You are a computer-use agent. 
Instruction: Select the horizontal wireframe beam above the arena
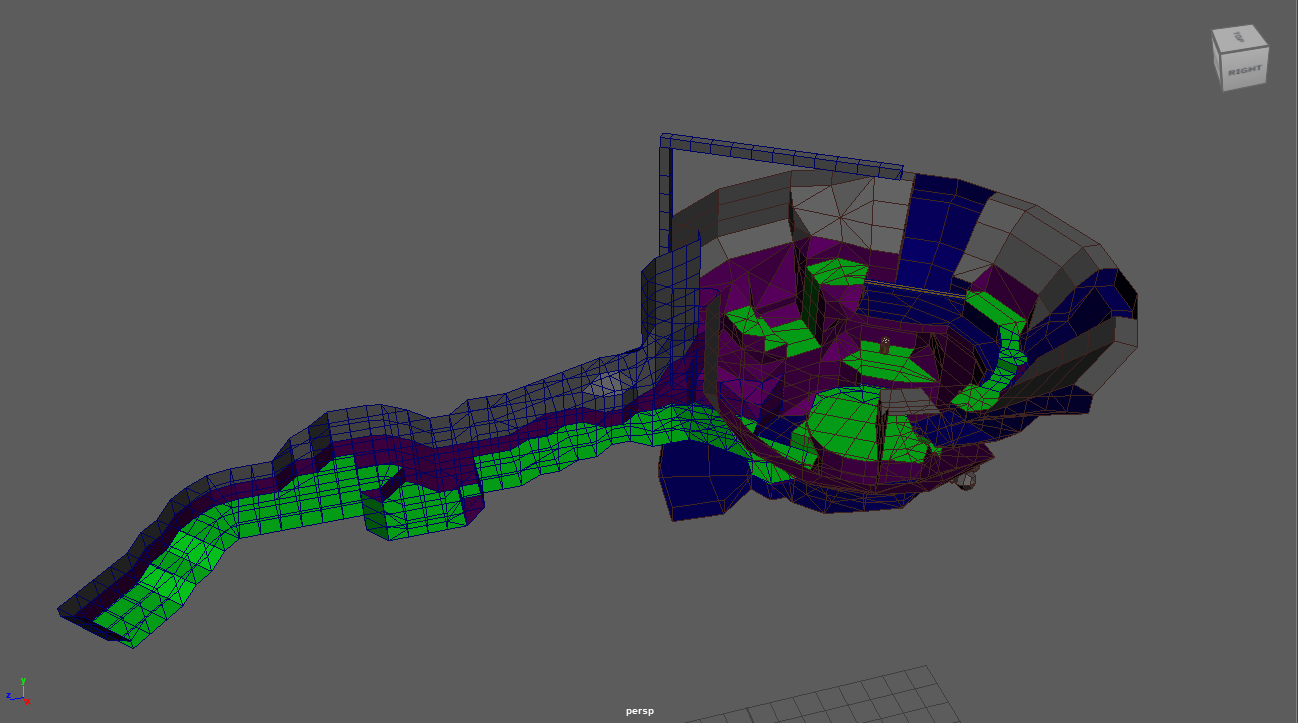[780, 153]
